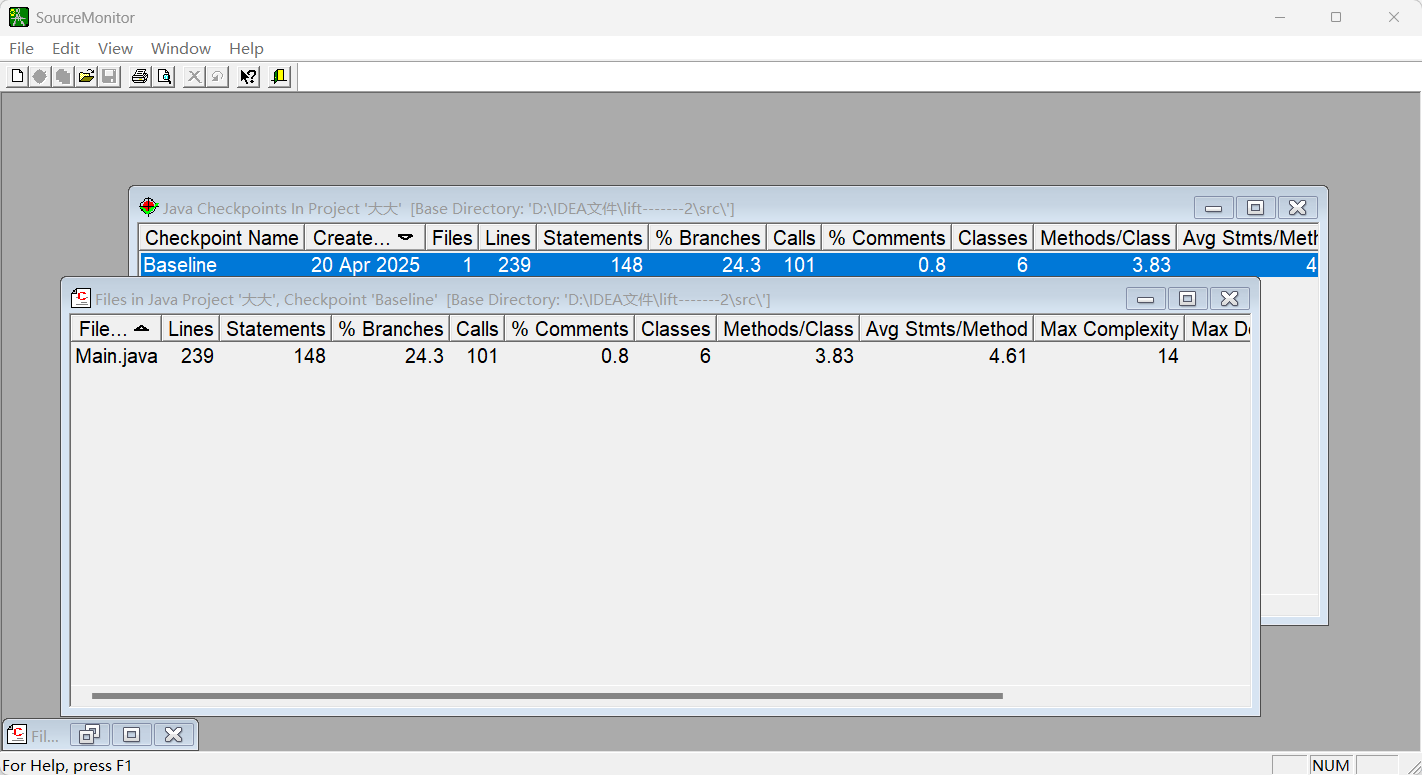Click Methods/Class header in Files window
Image resolution: width=1422 pixels, height=775 pixels.
click(788, 329)
